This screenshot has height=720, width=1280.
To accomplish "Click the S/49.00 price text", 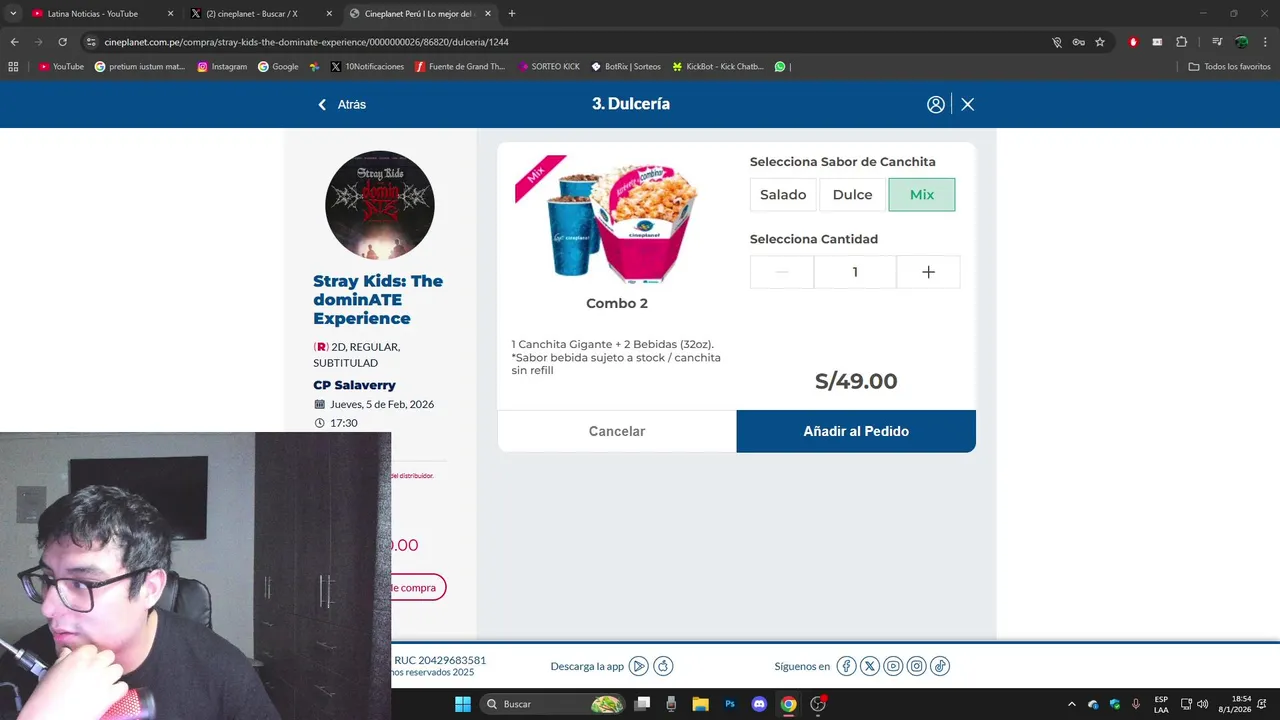I will click(856, 381).
